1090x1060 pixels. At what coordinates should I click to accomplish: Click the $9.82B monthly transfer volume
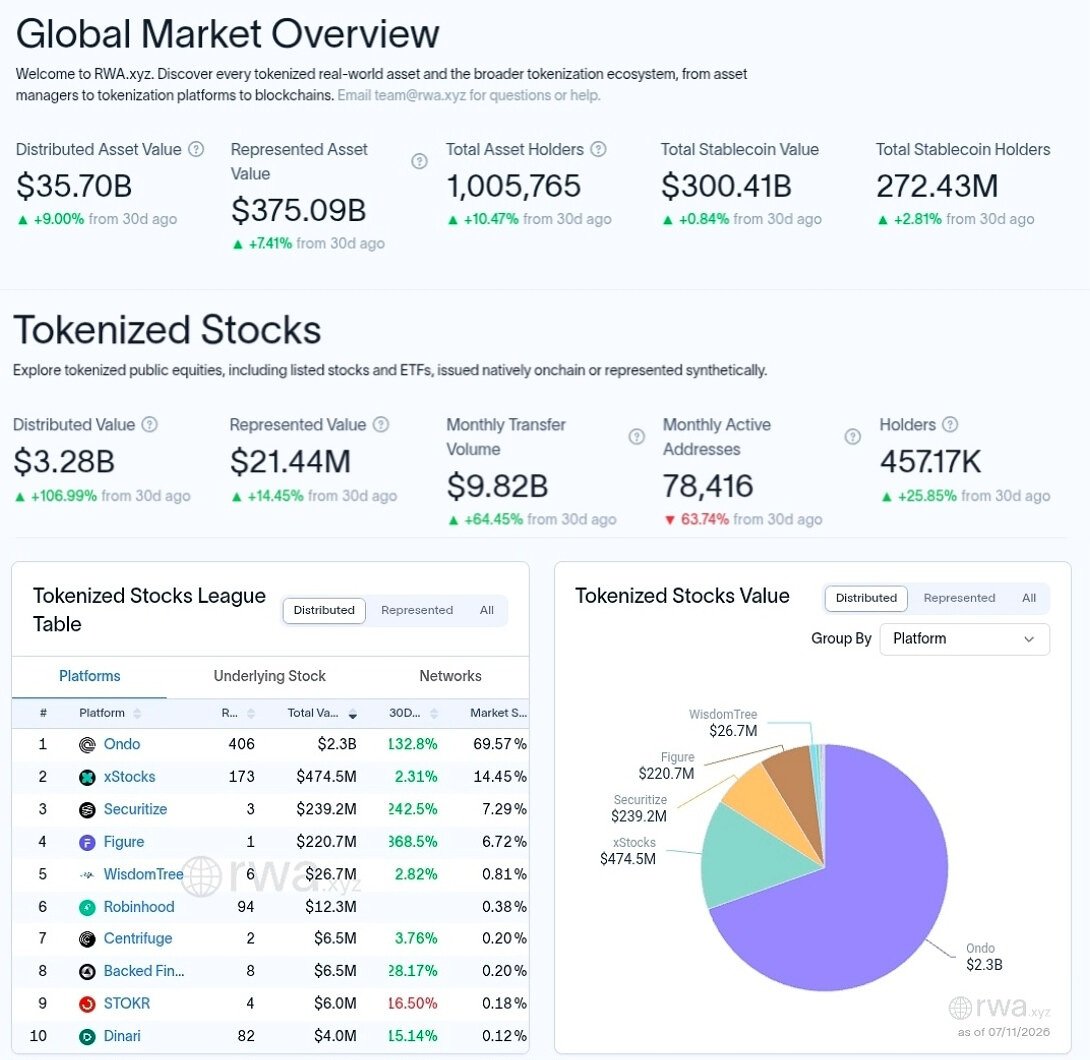497,487
